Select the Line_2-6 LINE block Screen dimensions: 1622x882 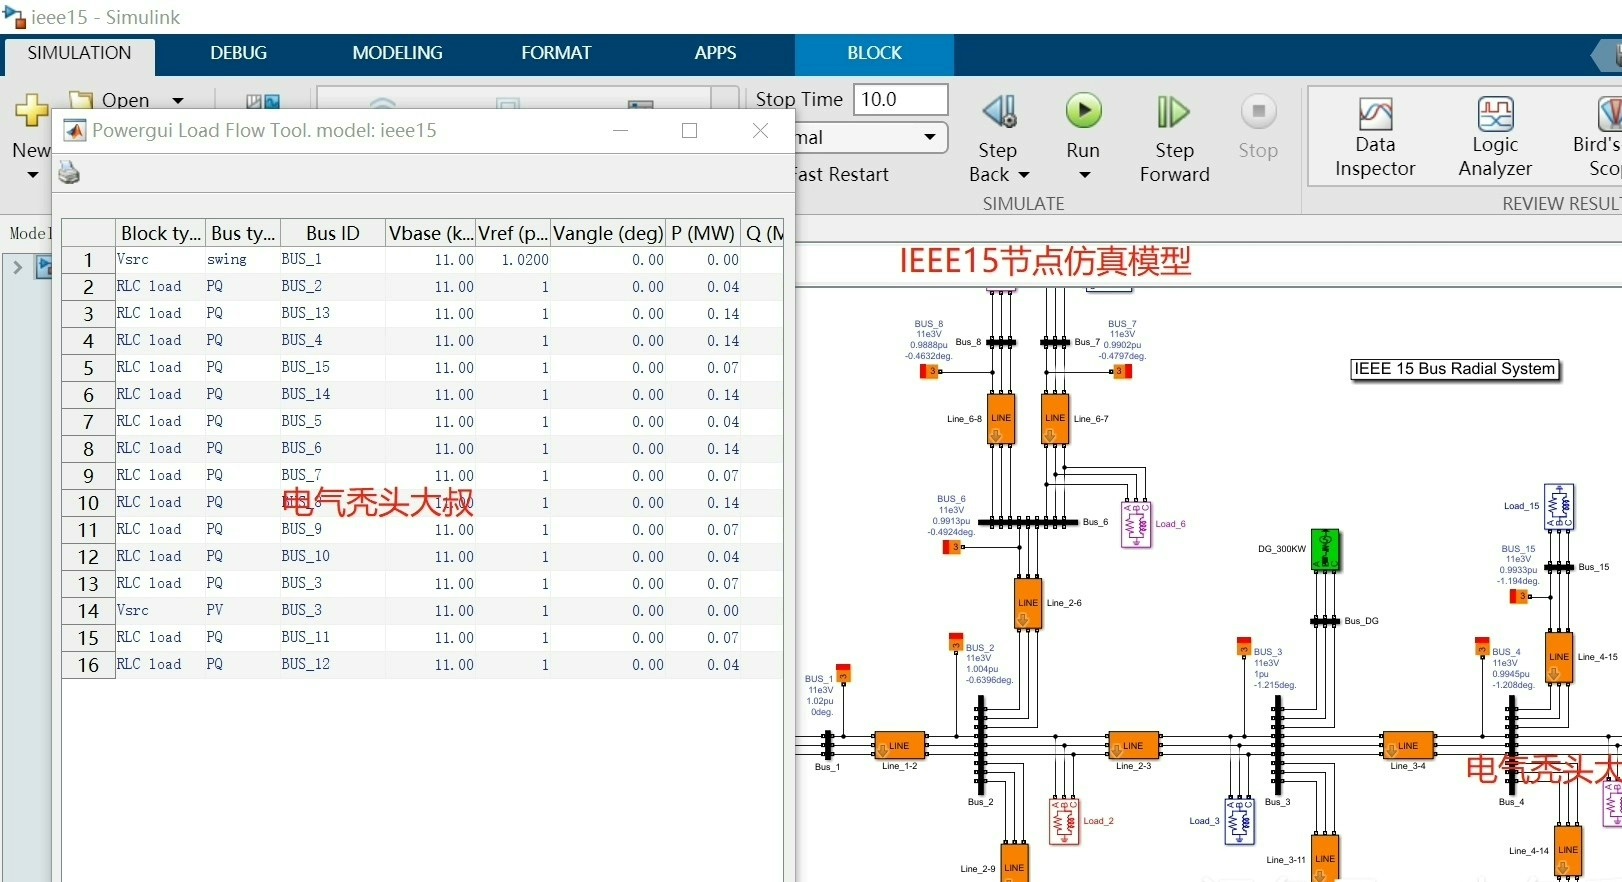[1028, 603]
